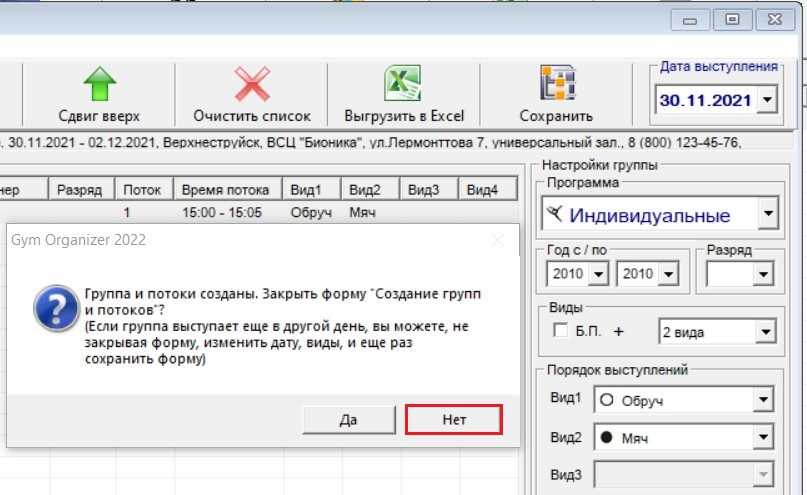Click the Сохранить save icon

[556, 84]
